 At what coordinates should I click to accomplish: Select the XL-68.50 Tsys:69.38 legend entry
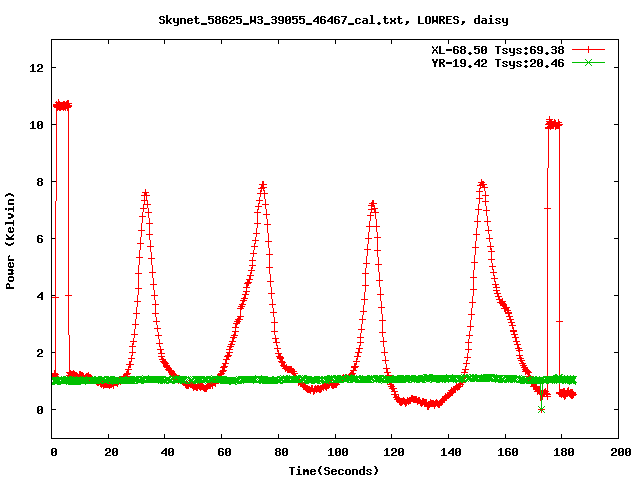[x=498, y=50]
